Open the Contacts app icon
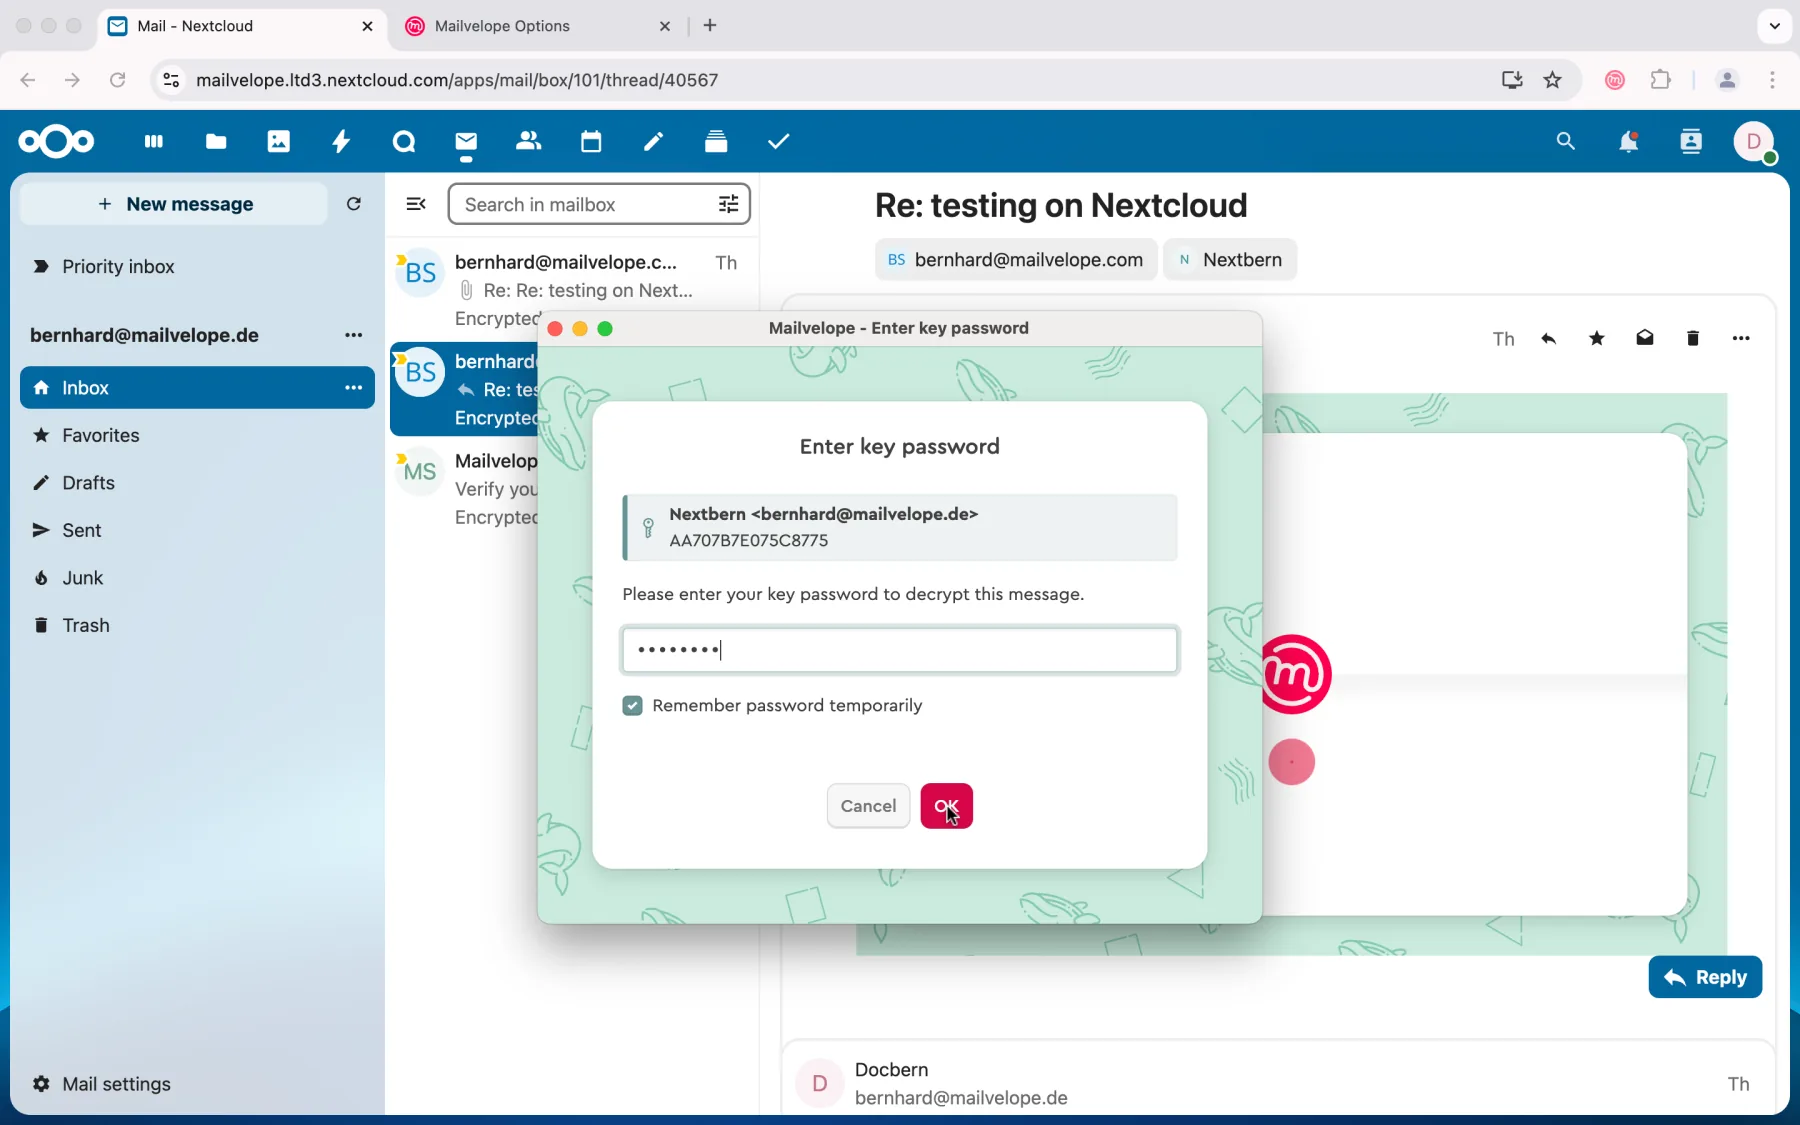The width and height of the screenshot is (1800, 1125). click(x=529, y=142)
